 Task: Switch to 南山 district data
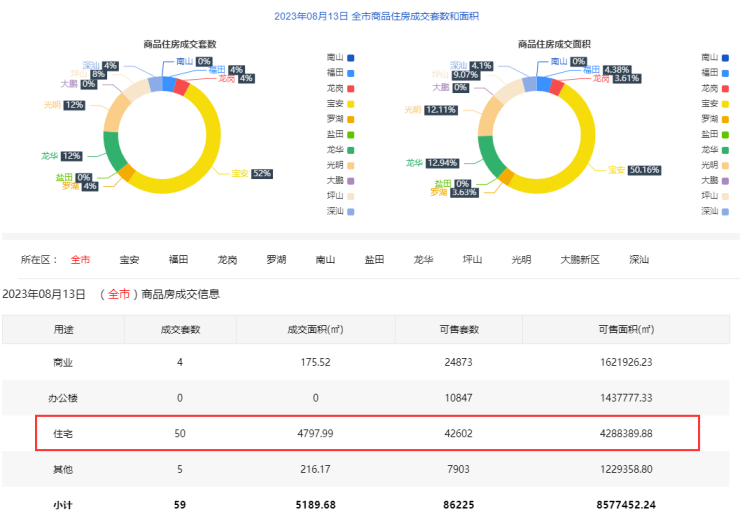(325, 260)
